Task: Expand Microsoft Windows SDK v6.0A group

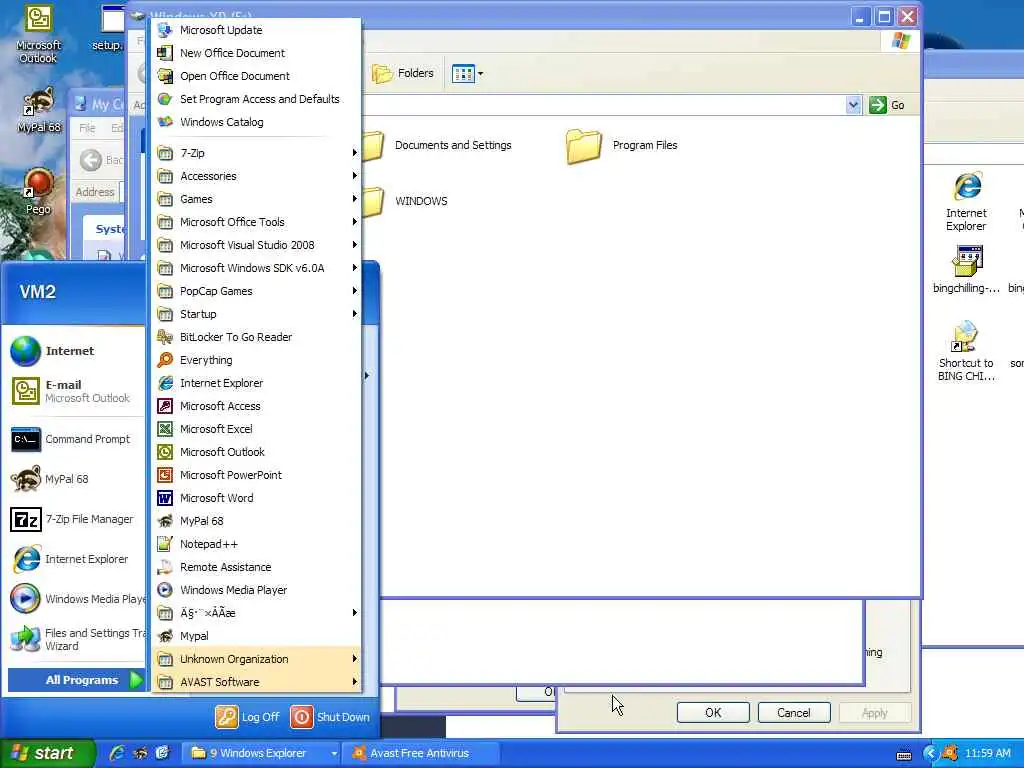Action: (x=256, y=268)
